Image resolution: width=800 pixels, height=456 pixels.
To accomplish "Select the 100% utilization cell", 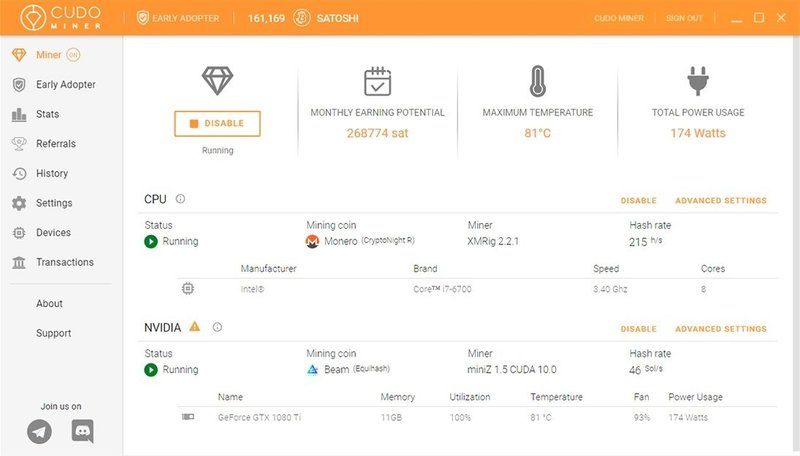I will point(460,418).
